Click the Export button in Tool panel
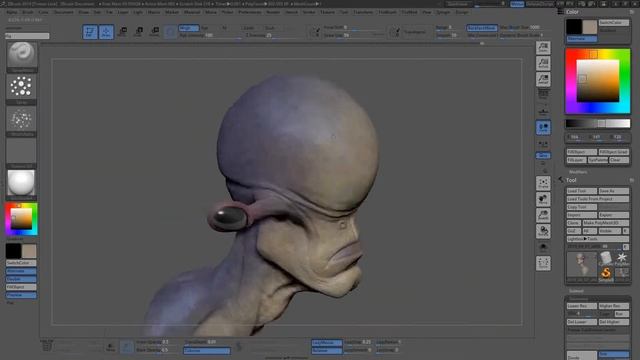Screen dimensions: 640x360 pos(613,215)
